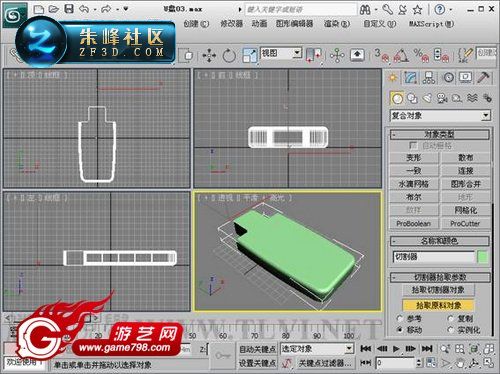Select the Helpers category icon
Screen dimensions: 500x374
[x=457, y=98]
